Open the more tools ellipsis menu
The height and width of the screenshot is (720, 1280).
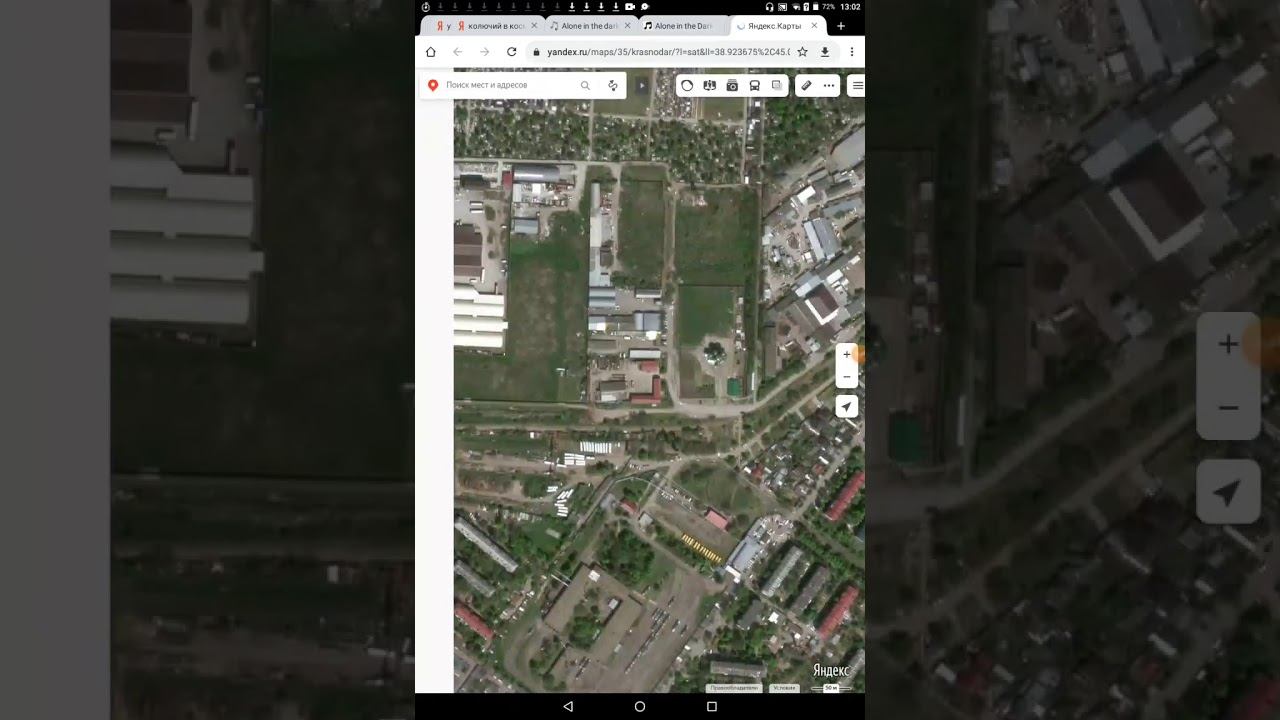829,86
